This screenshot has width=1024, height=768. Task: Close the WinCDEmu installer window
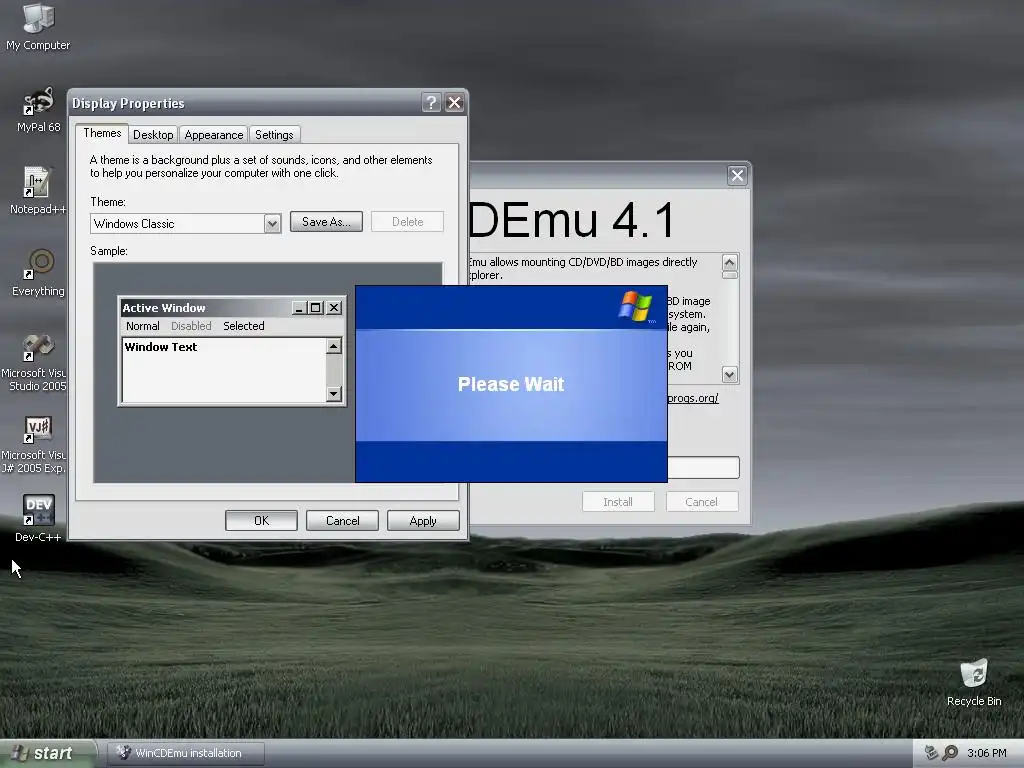point(737,175)
